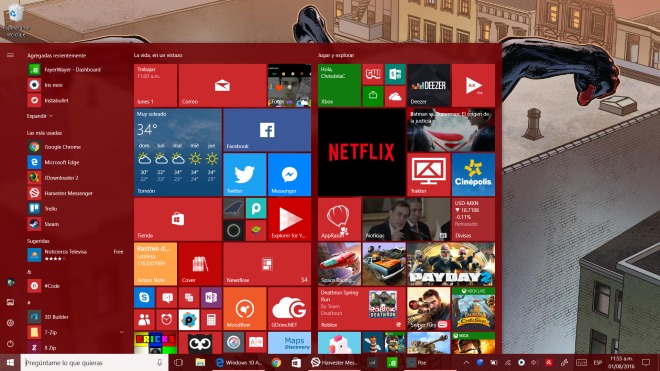Toggle the Start hamburger menu
This screenshot has width=660, height=371.
[x=10, y=55]
